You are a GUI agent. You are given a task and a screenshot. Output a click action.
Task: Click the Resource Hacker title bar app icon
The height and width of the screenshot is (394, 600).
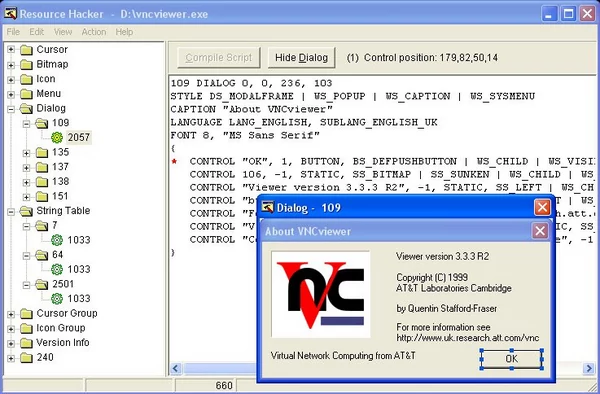pos(11,14)
